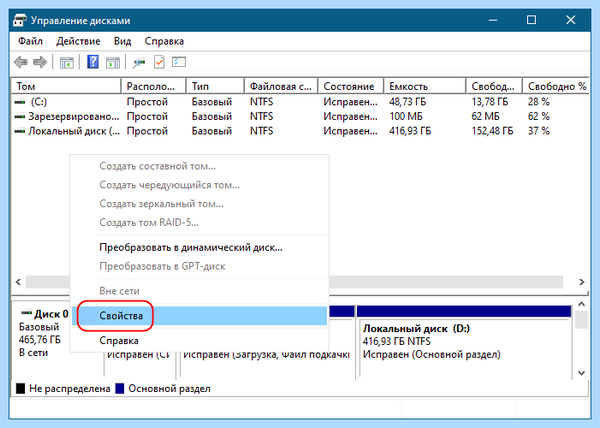Viewport: 600px width, 428px height.
Task: Click the Back arrow toolbar icon
Action: tap(21, 62)
